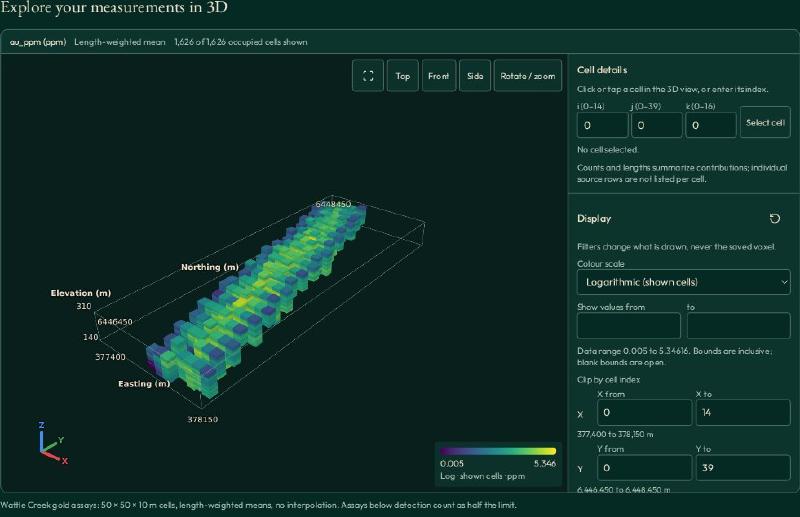This screenshot has height=517, width=800.
Task: Click the 310 elevation tick label
Action: (84, 306)
